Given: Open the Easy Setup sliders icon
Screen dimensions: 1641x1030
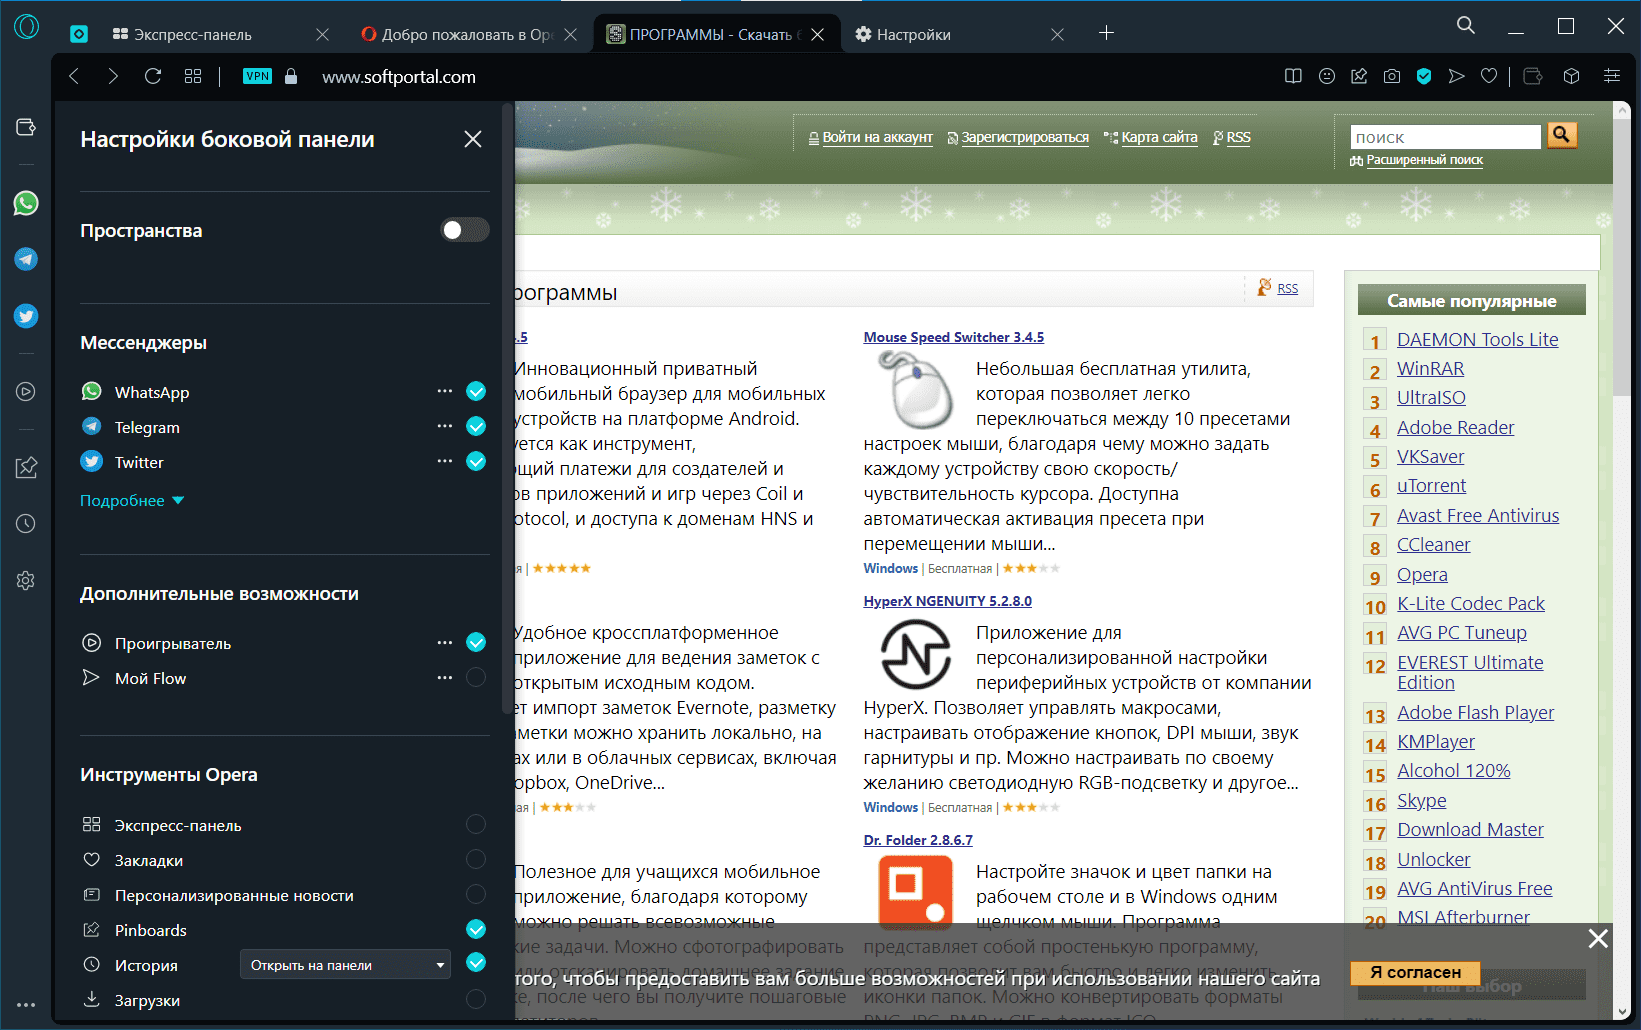Looking at the screenshot, I should pyautogui.click(x=1612, y=76).
